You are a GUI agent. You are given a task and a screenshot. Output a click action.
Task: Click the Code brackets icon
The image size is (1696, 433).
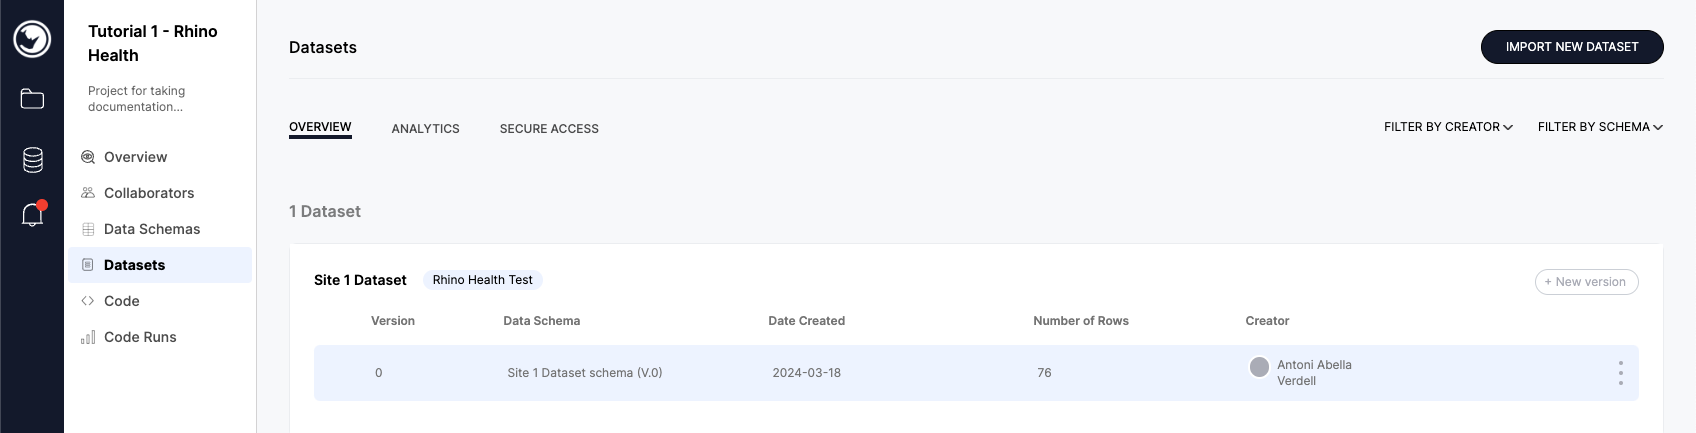pyautogui.click(x=88, y=301)
